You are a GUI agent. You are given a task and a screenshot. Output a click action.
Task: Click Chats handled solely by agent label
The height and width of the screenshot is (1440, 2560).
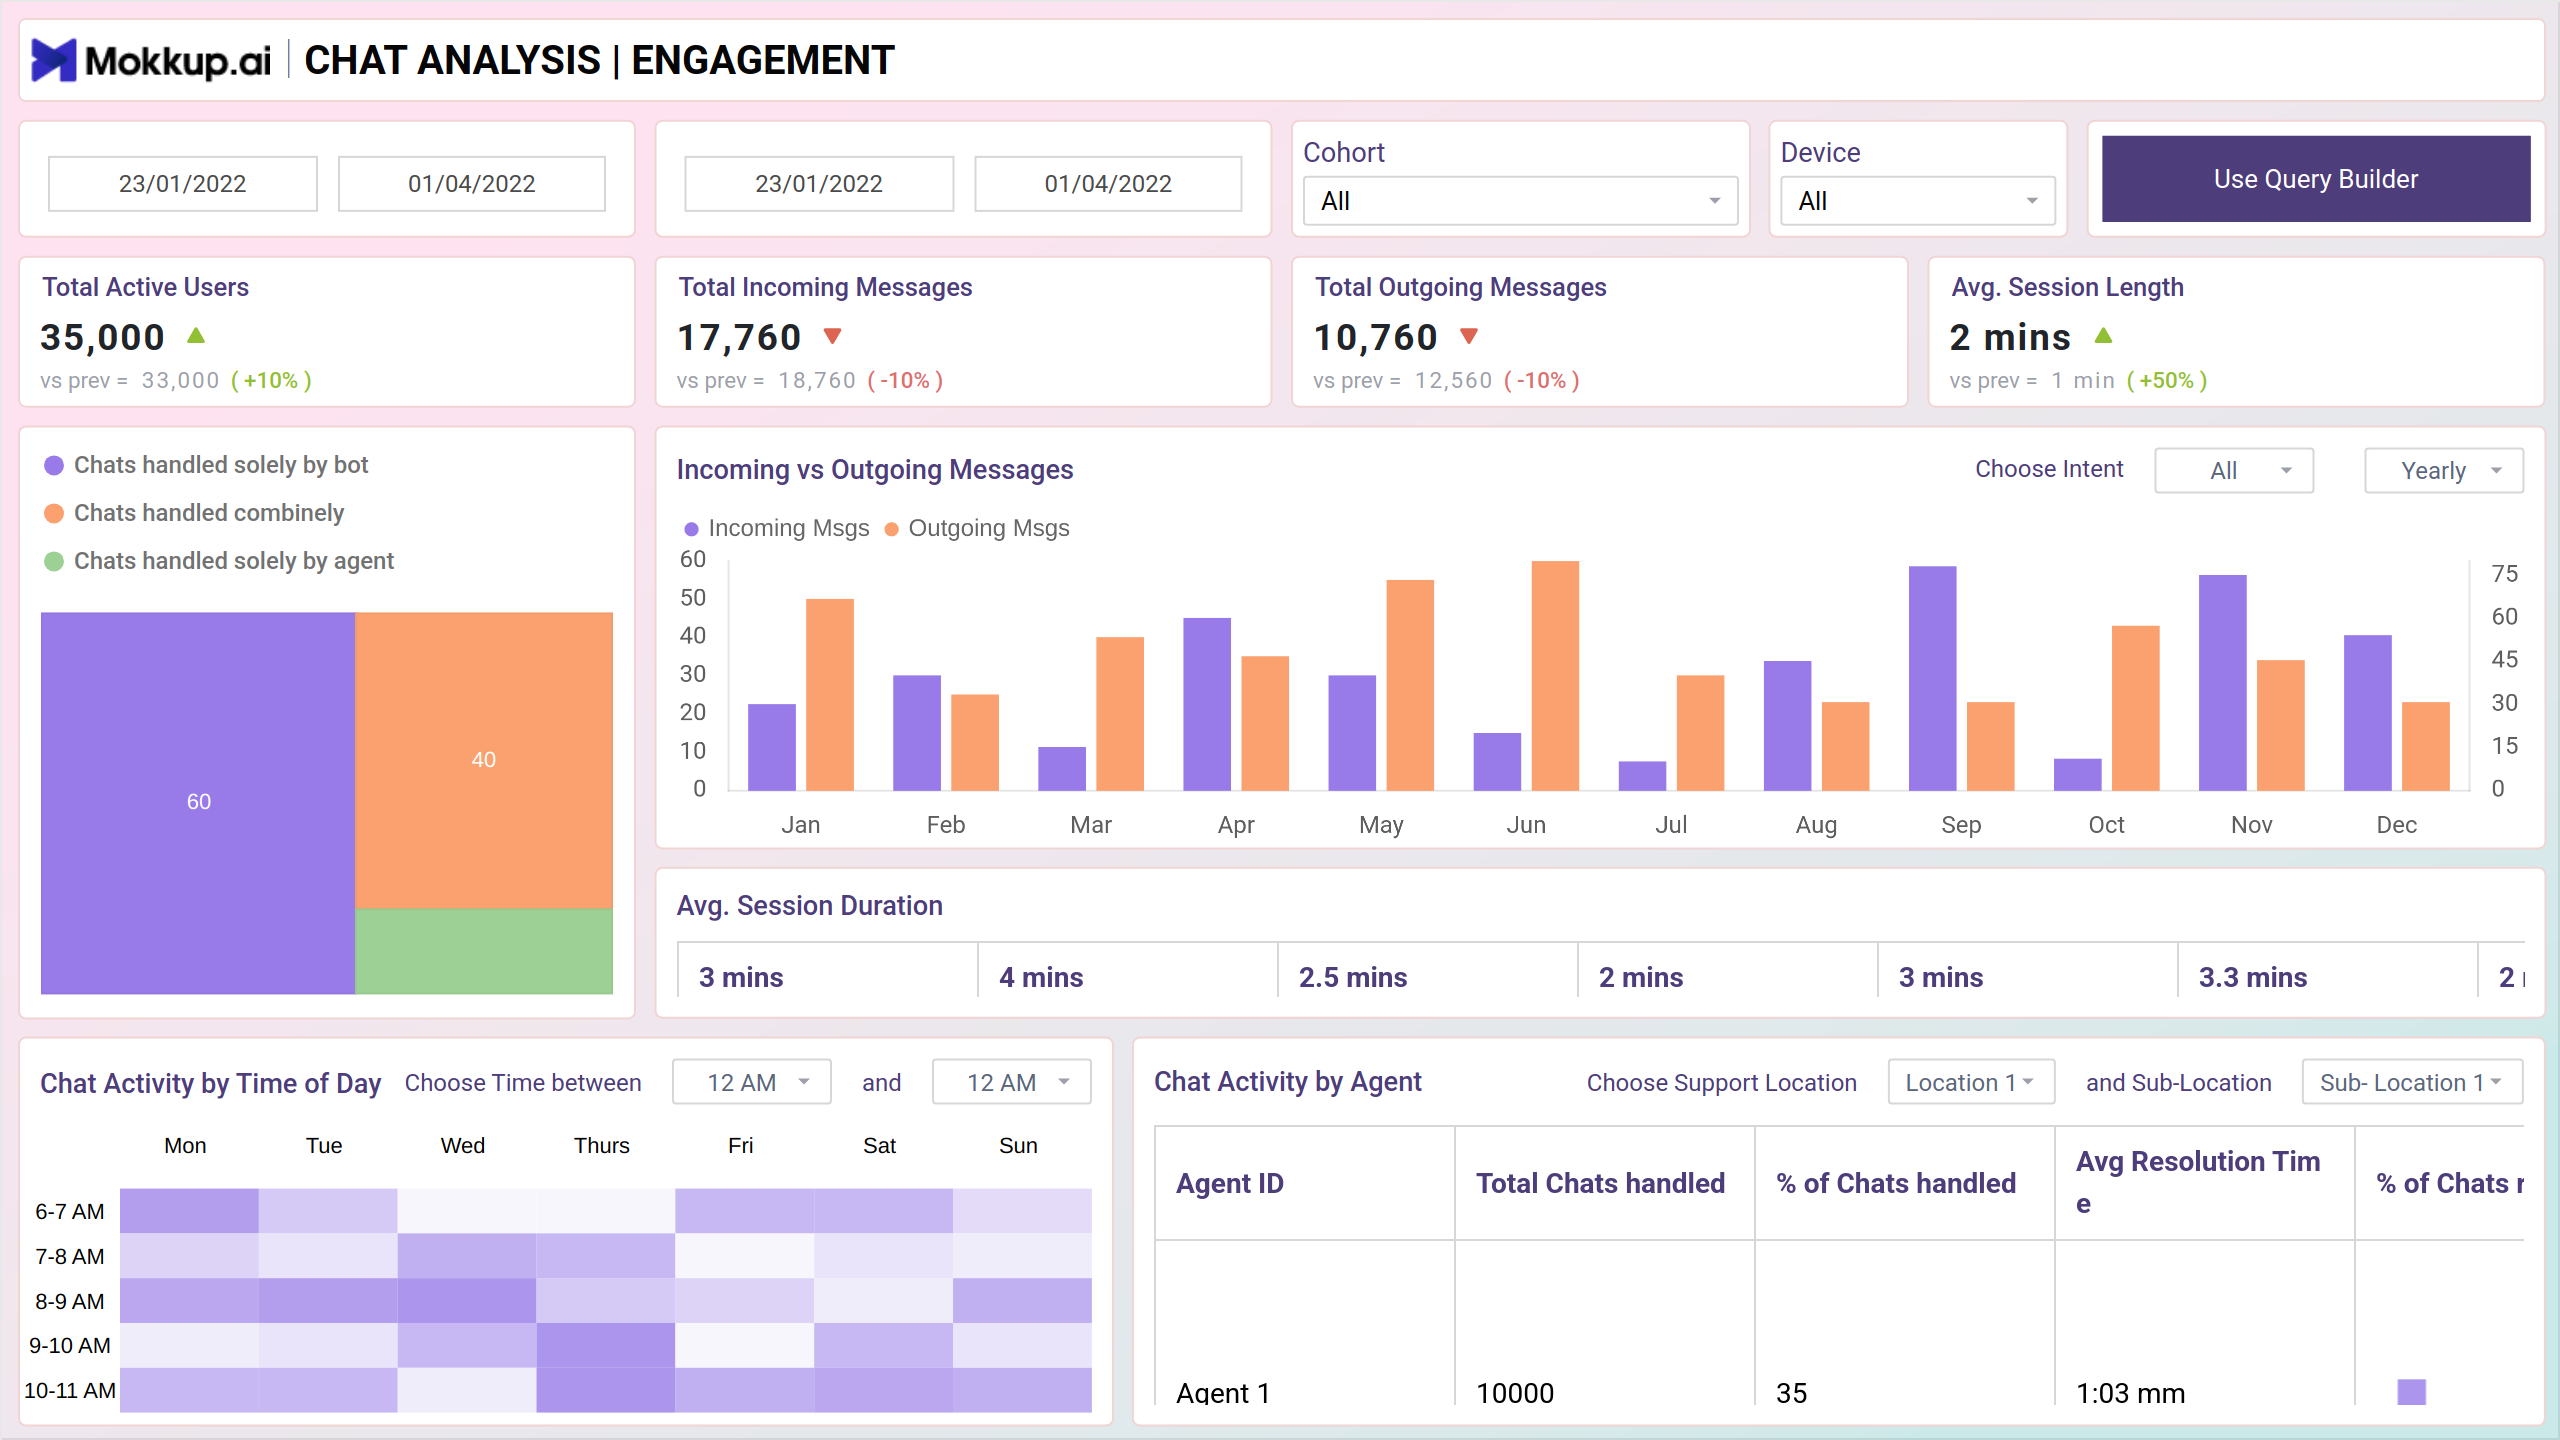point(234,561)
